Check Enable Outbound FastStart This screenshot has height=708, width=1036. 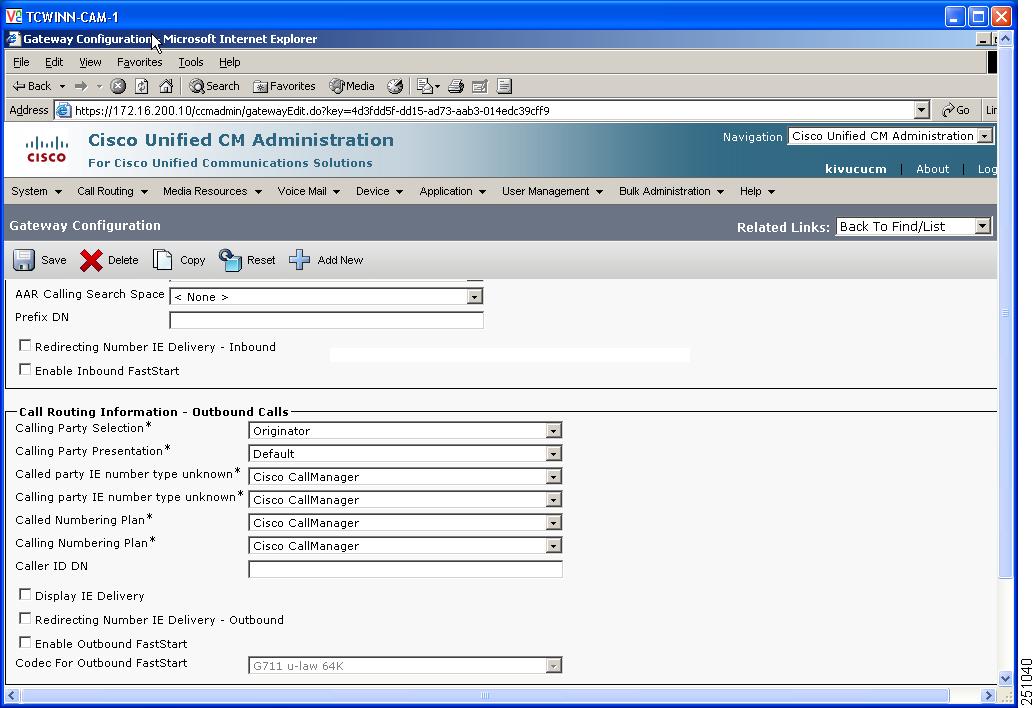(x=25, y=642)
